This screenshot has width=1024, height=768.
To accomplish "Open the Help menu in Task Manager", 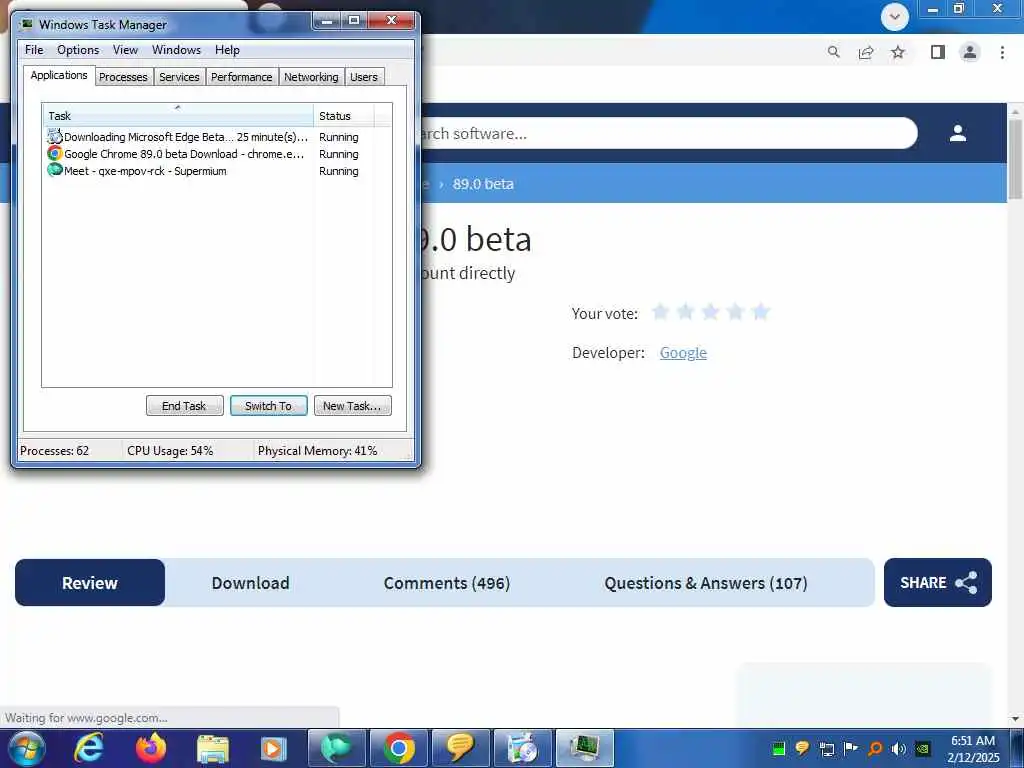I will coord(227,50).
